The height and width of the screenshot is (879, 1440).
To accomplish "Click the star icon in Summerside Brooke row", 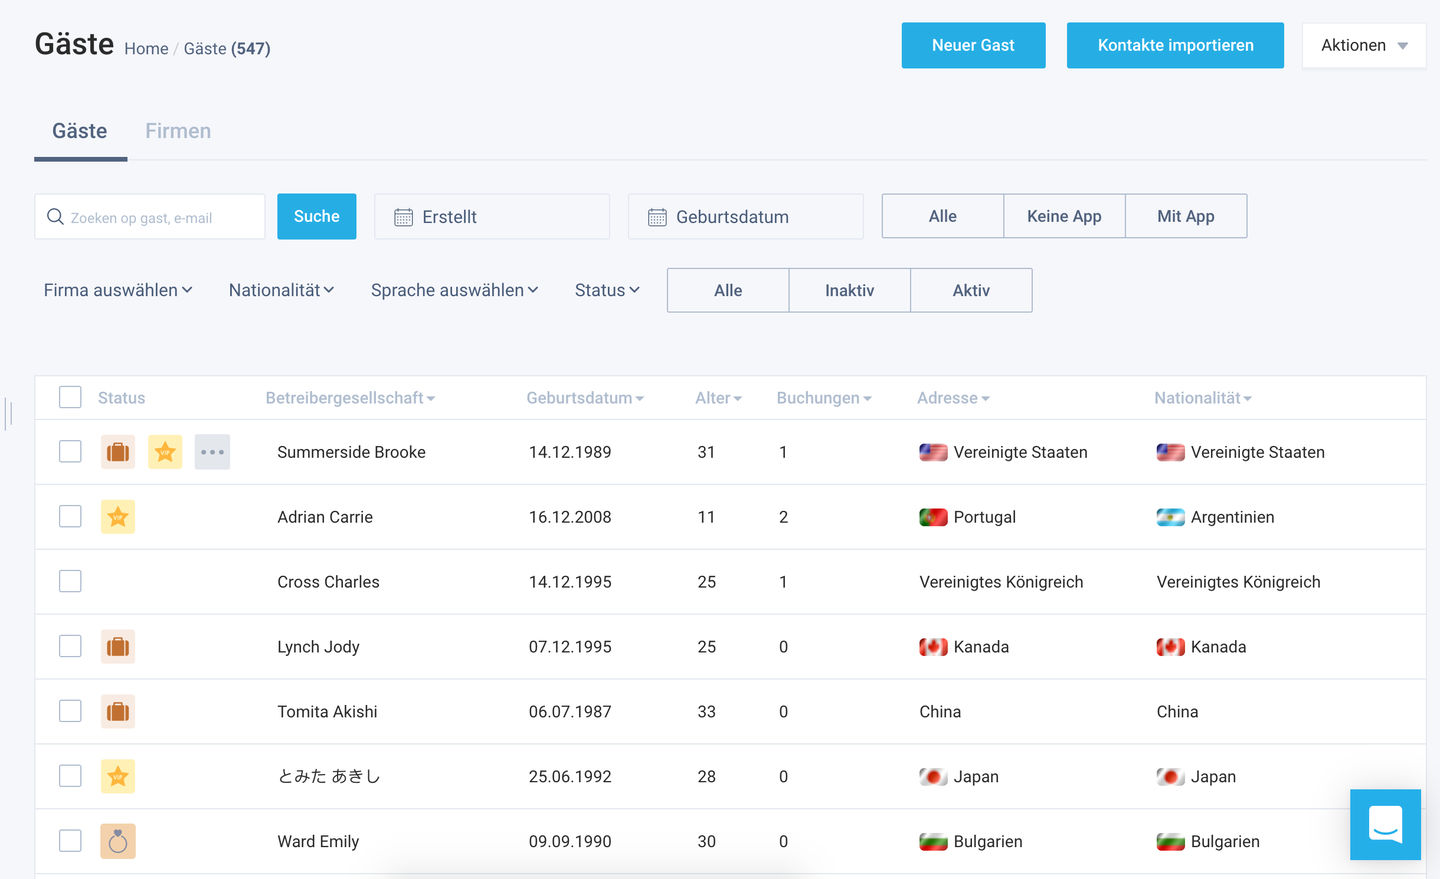I will point(165,452).
